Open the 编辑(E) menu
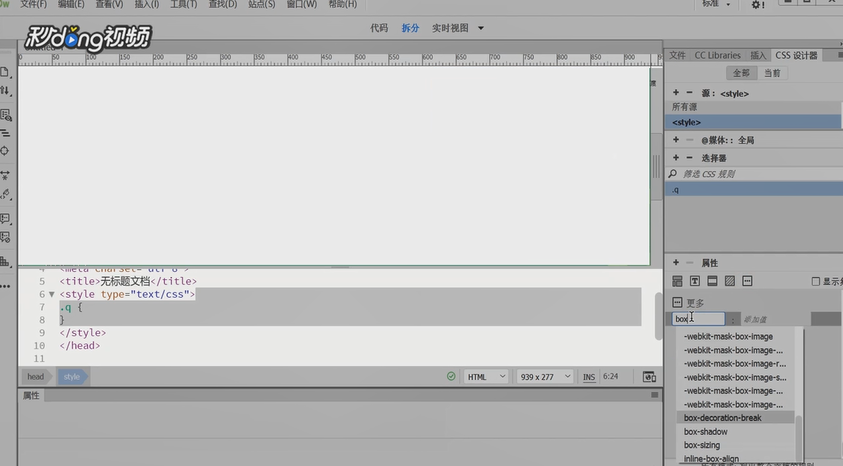Viewport: 843px width, 466px height. pyautogui.click(x=71, y=4)
